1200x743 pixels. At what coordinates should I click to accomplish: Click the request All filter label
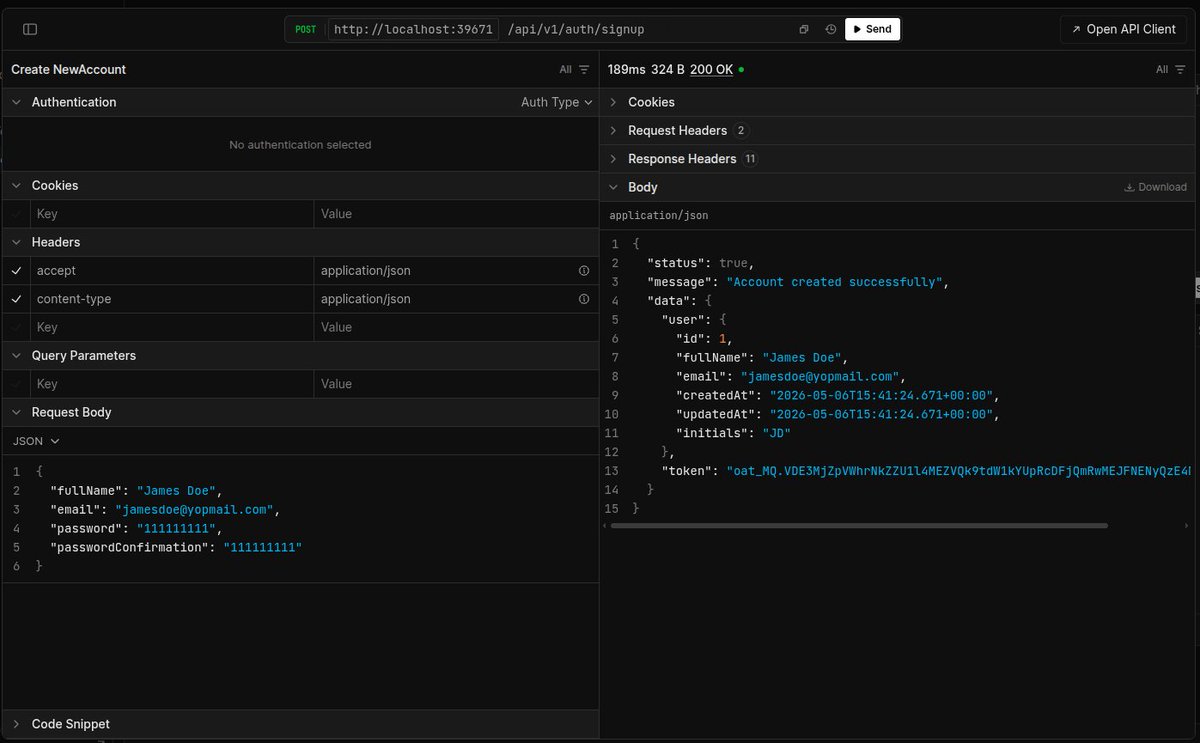[x=566, y=70]
